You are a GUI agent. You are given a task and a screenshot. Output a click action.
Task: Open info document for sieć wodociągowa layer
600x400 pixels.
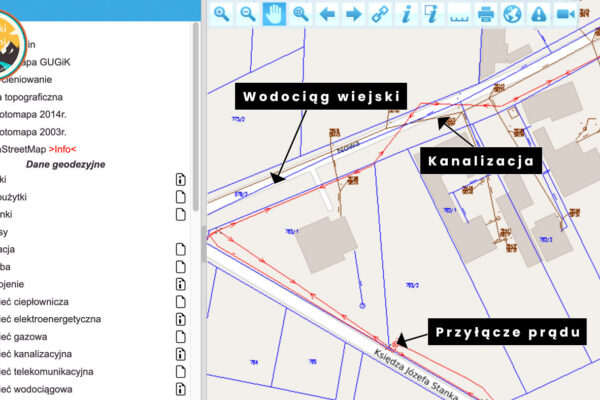[x=181, y=389]
